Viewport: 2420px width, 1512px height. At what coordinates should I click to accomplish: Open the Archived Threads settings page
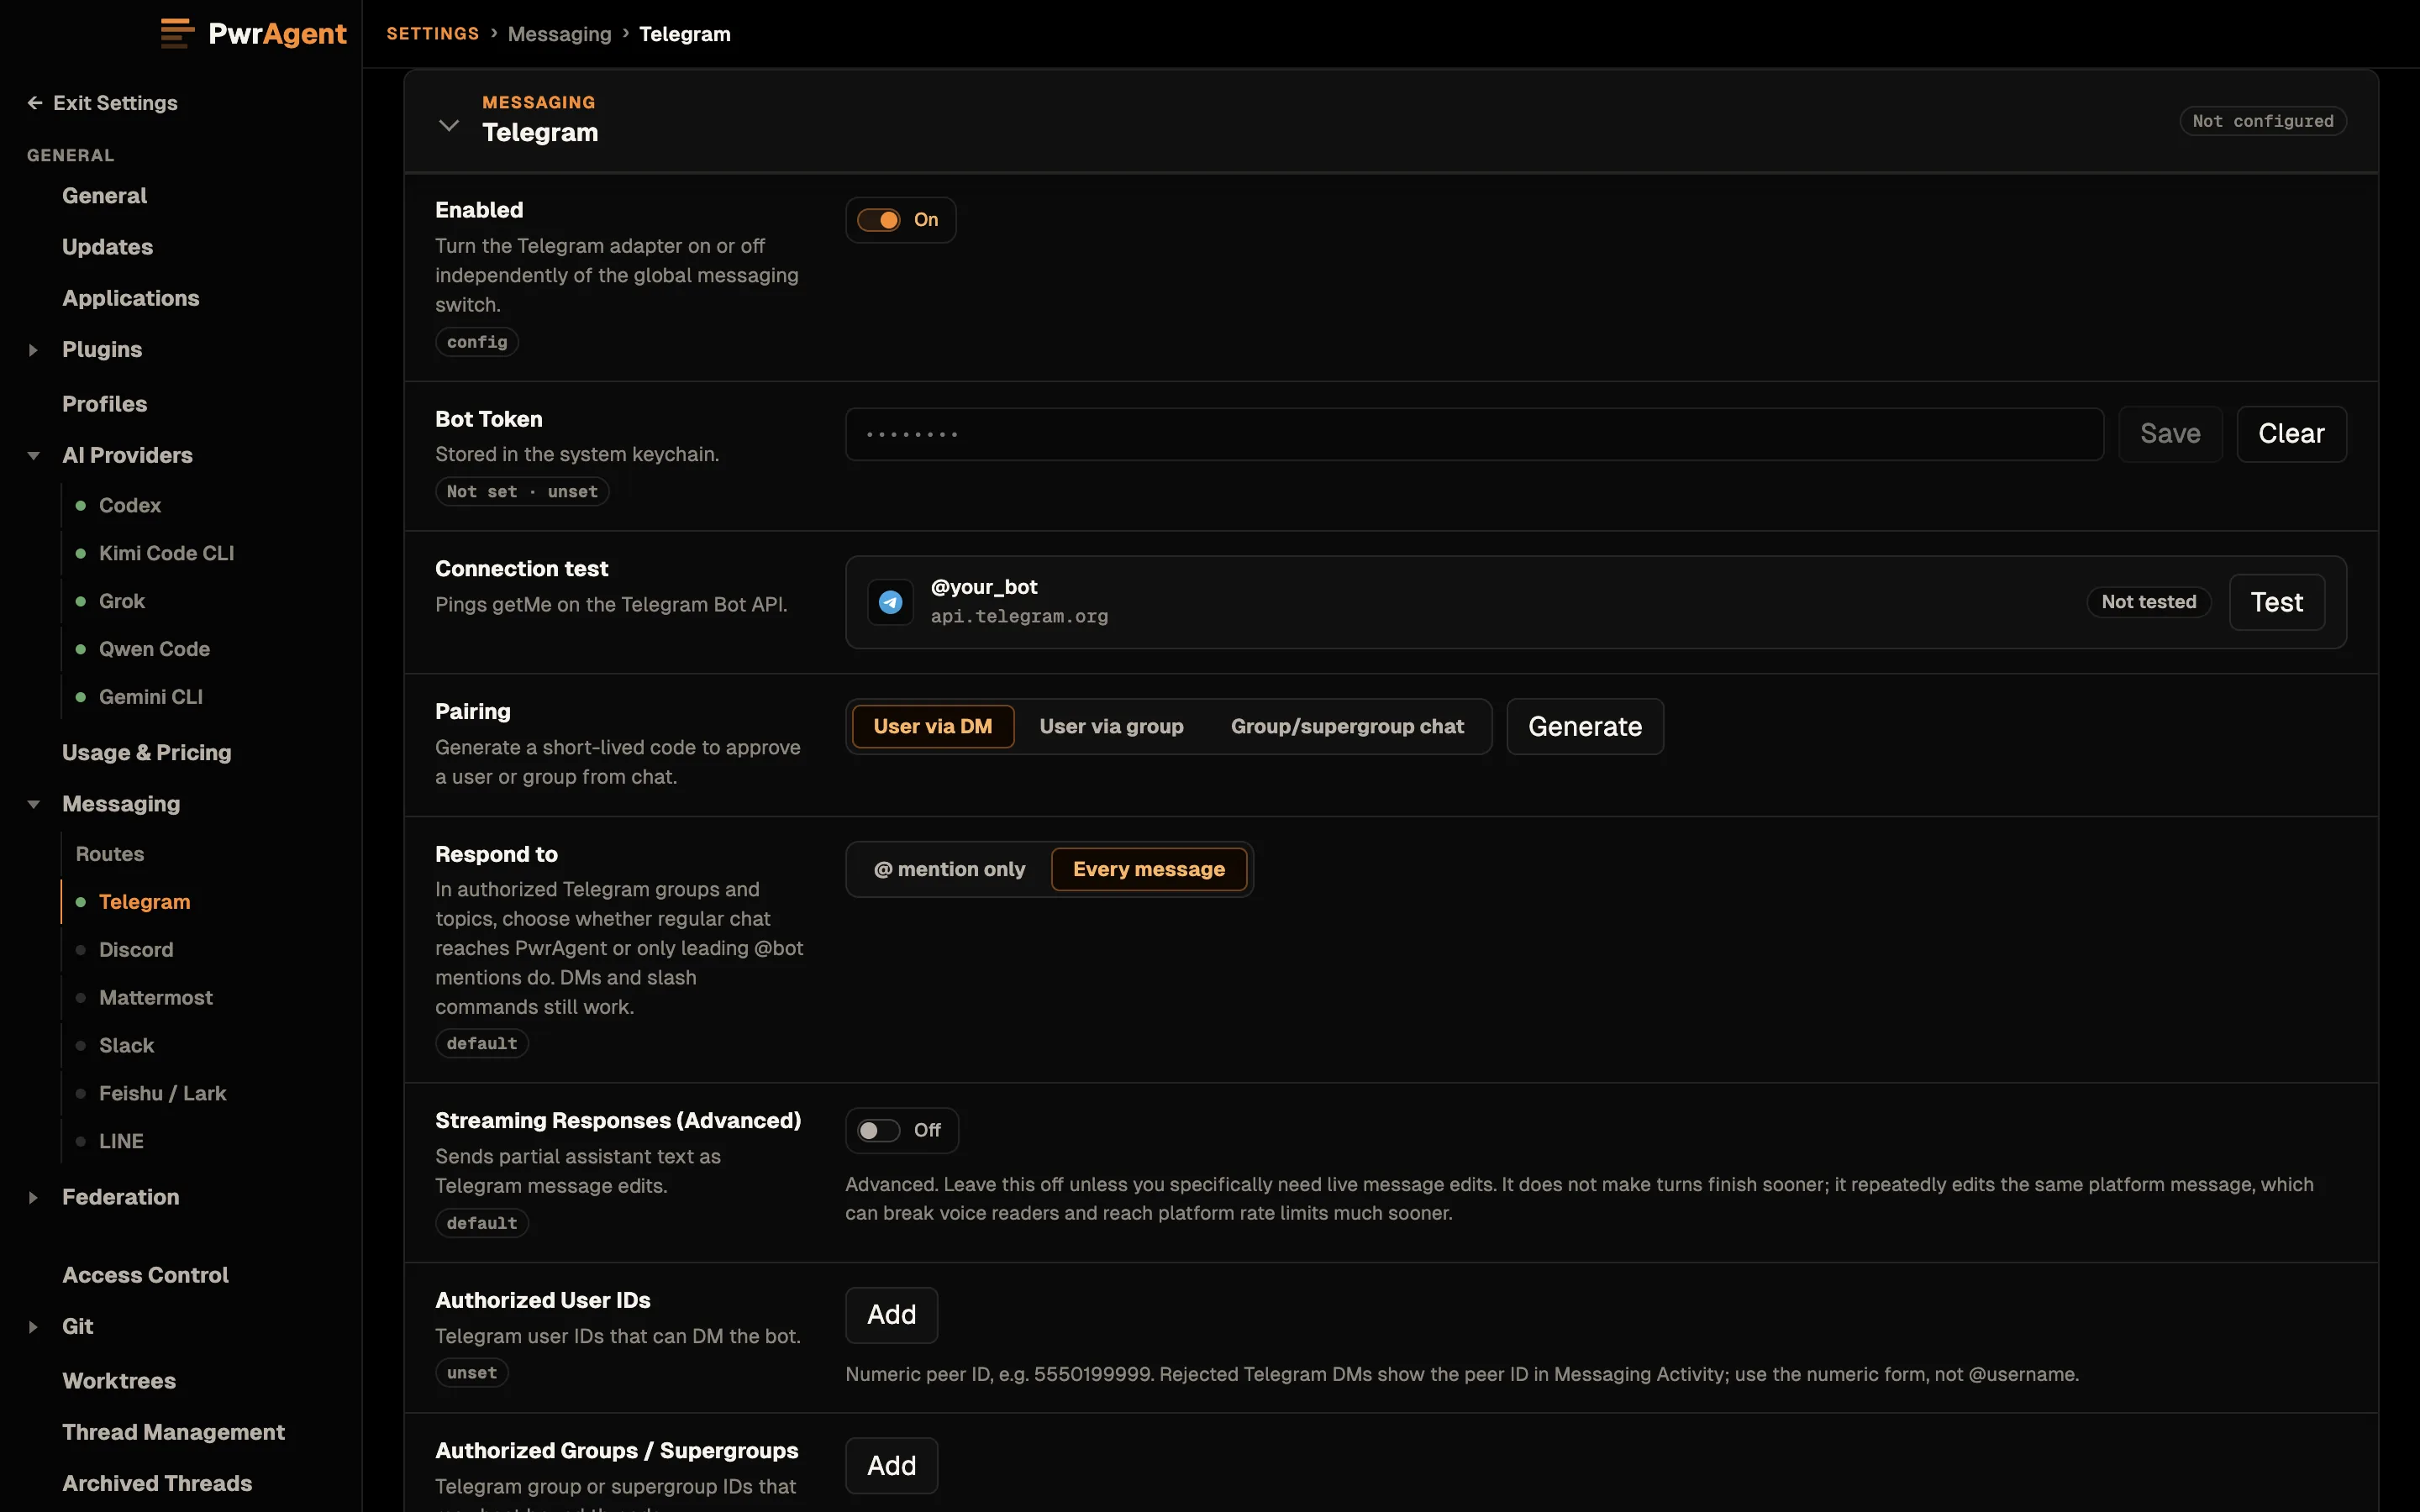pyautogui.click(x=157, y=1483)
